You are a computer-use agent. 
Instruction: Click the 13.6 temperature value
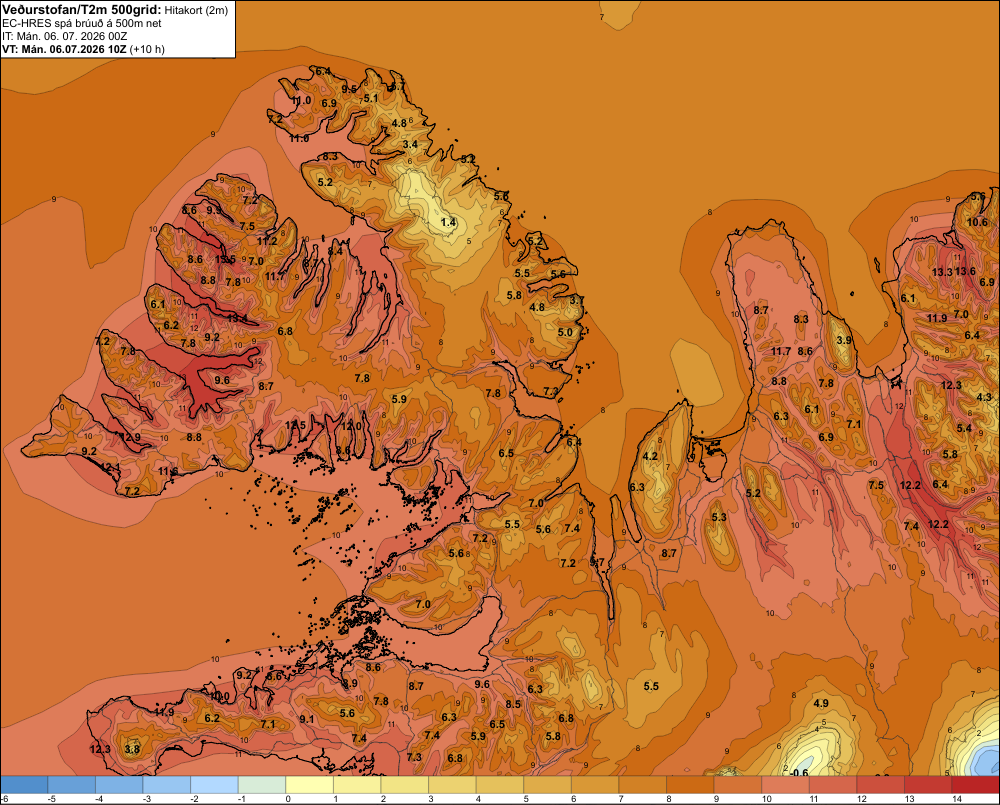[x=965, y=271]
